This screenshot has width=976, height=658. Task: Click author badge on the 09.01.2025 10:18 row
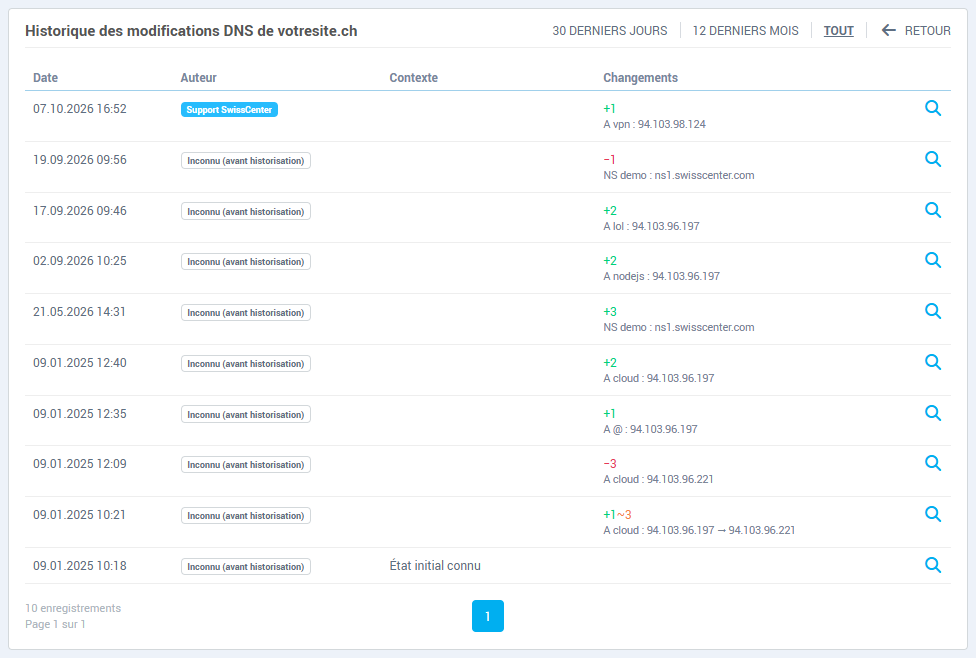[246, 566]
